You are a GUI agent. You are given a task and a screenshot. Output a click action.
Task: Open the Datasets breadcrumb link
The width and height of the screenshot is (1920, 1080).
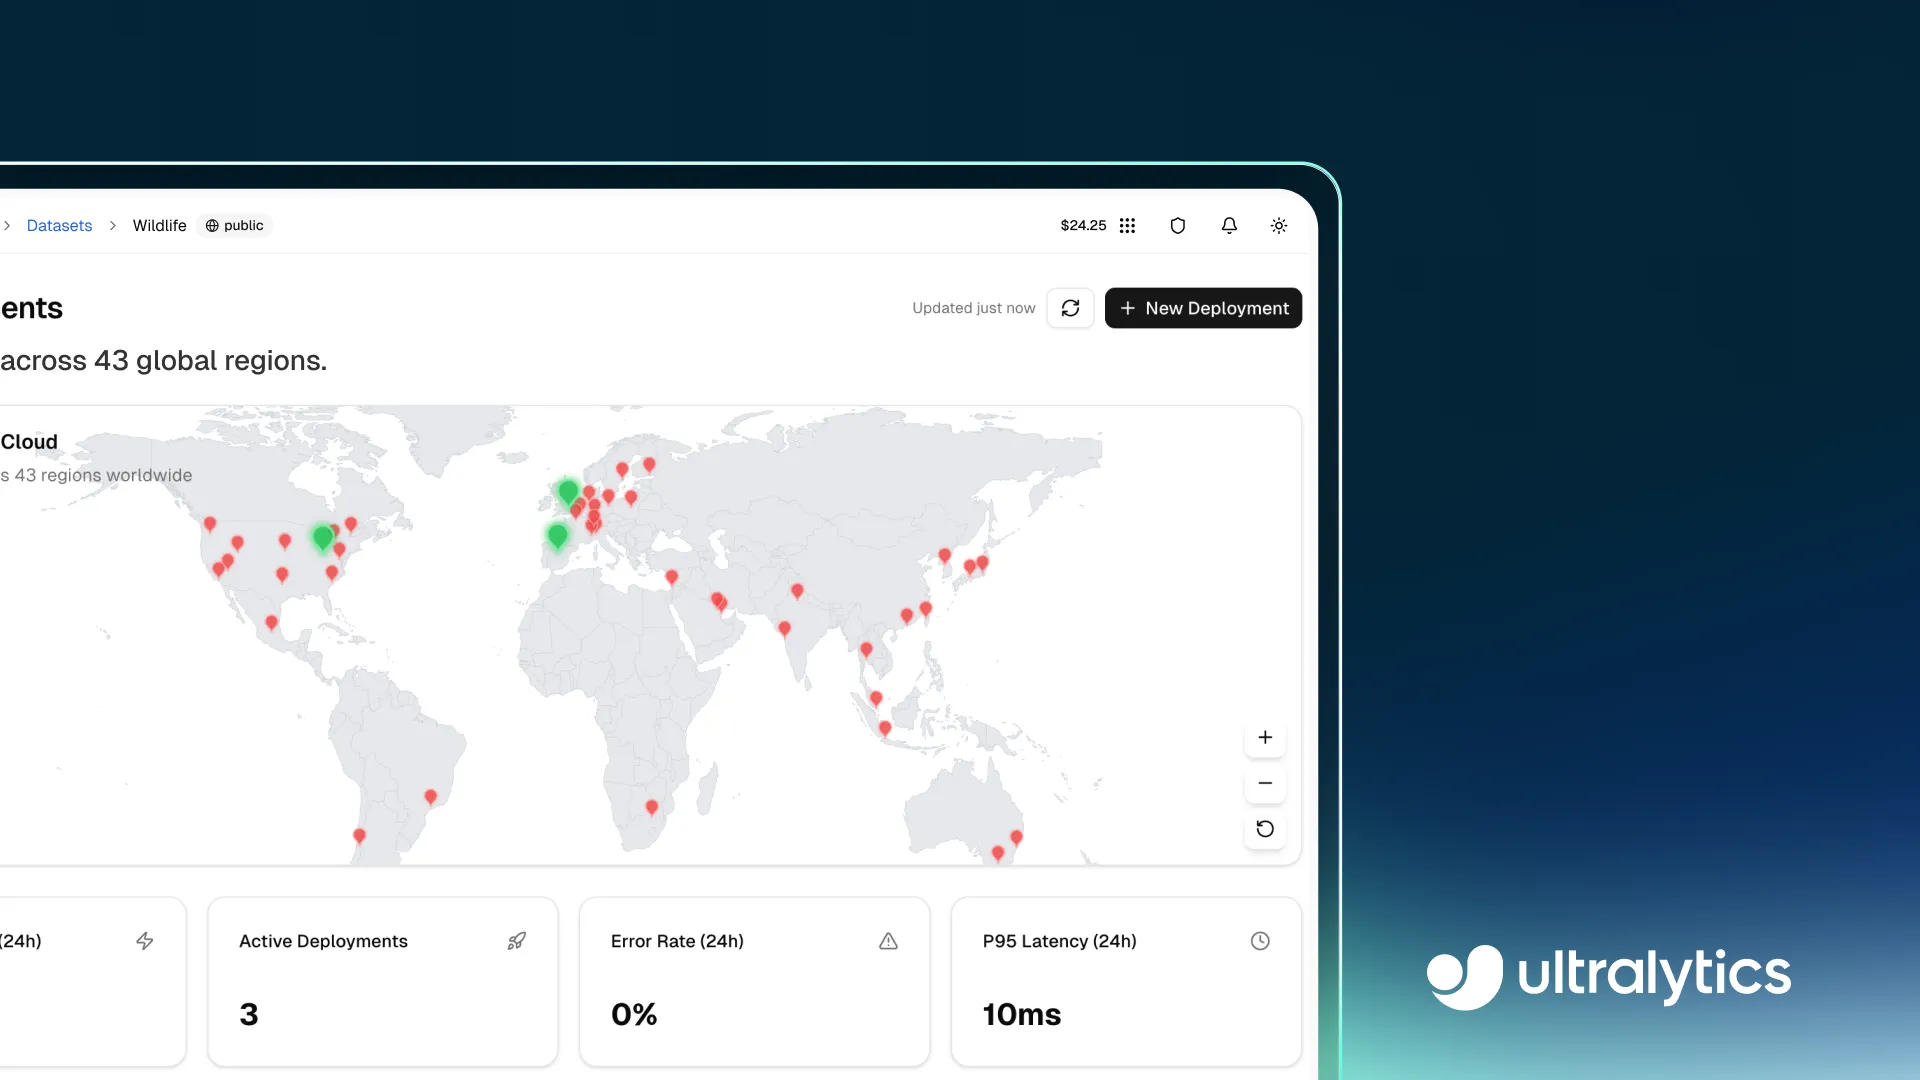pos(59,226)
